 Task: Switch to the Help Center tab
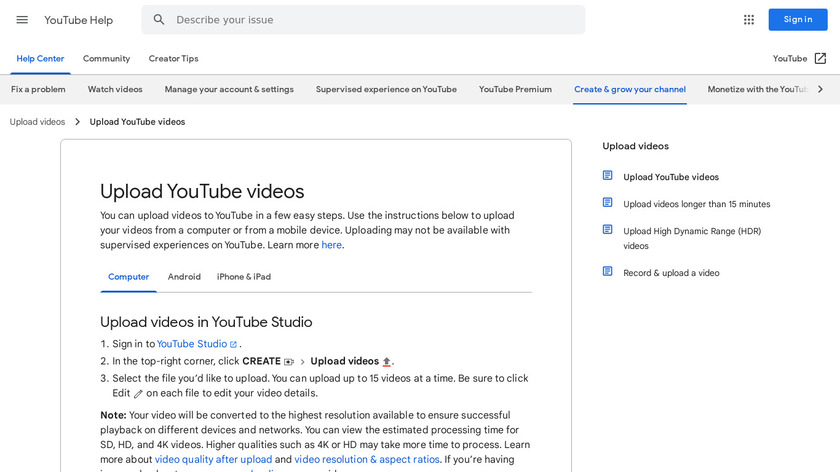coord(40,58)
